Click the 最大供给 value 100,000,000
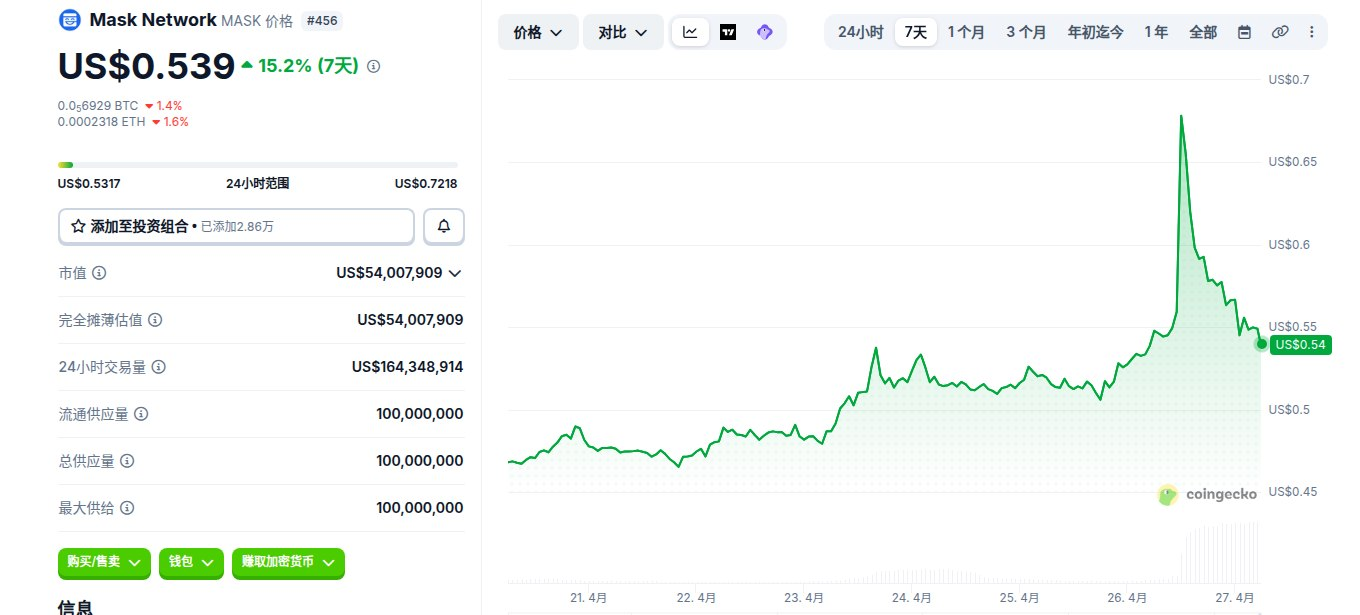Viewport: 1360px width, 615px height. point(420,508)
